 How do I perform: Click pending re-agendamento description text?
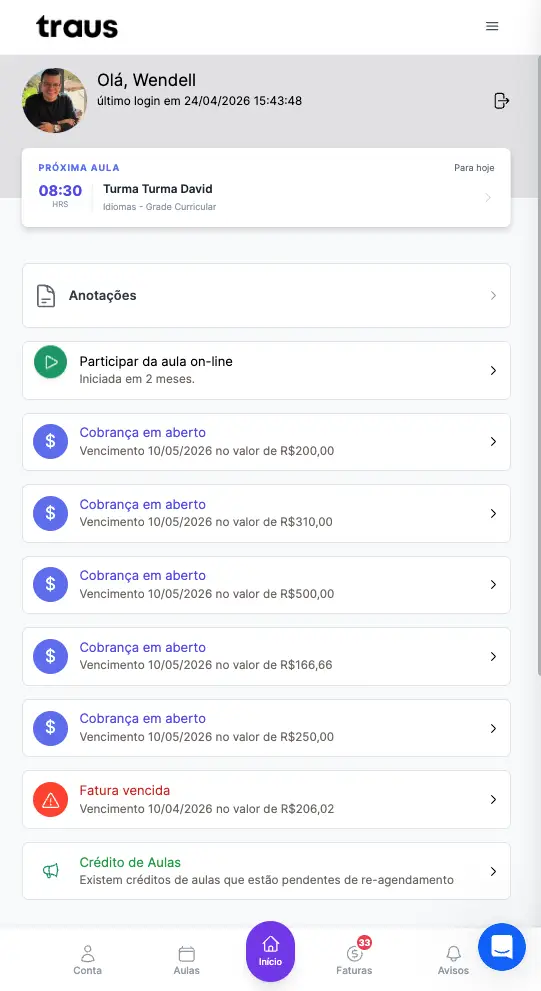[x=266, y=880]
